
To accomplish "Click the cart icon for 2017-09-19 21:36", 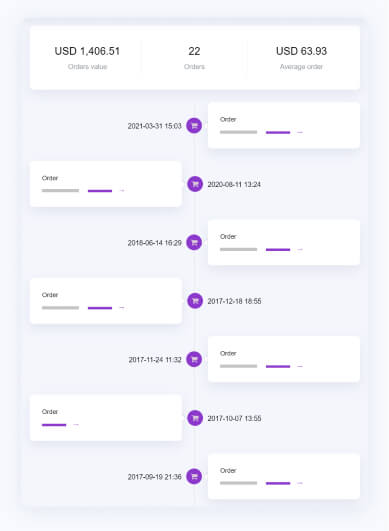I will click(x=194, y=476).
